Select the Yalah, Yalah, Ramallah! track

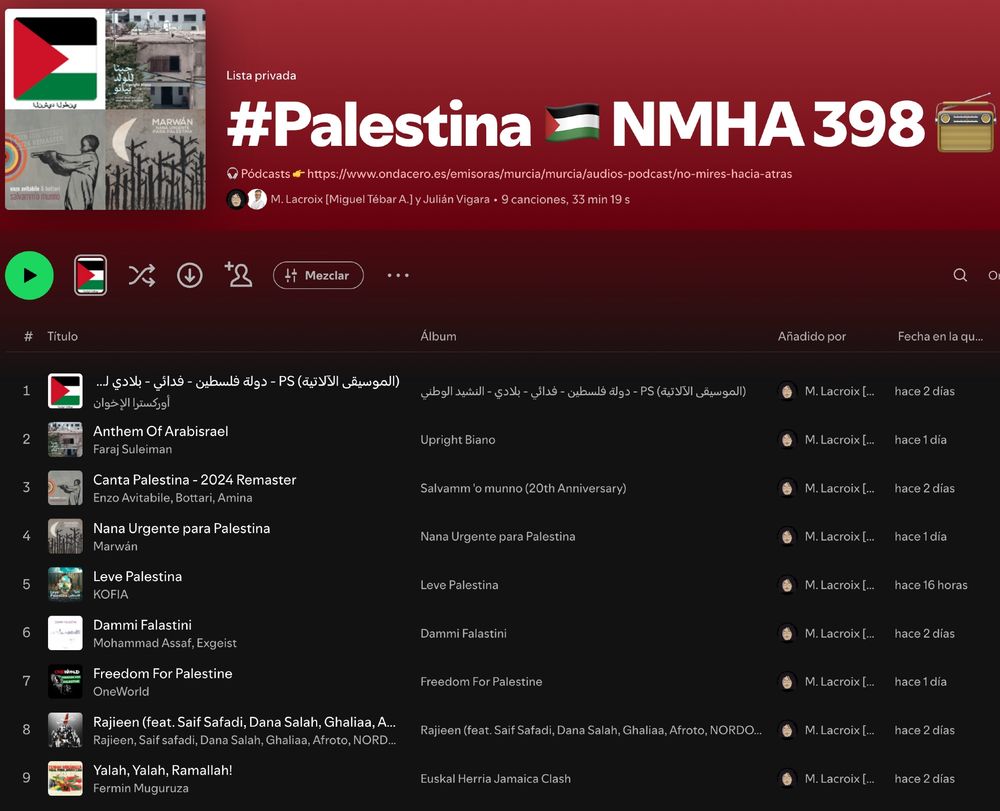(163, 771)
